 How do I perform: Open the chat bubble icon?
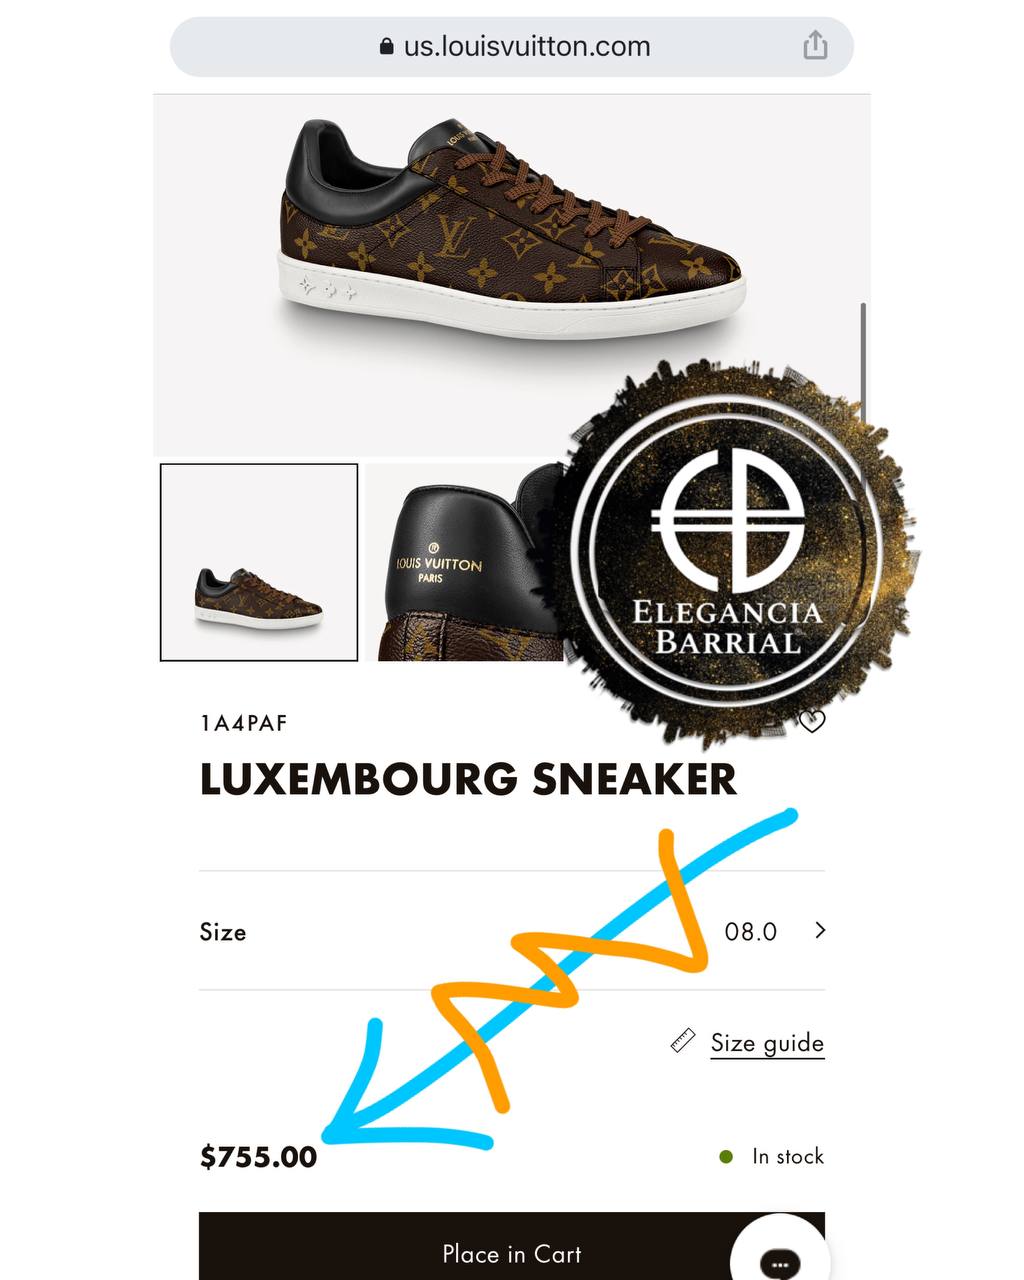780,1262
